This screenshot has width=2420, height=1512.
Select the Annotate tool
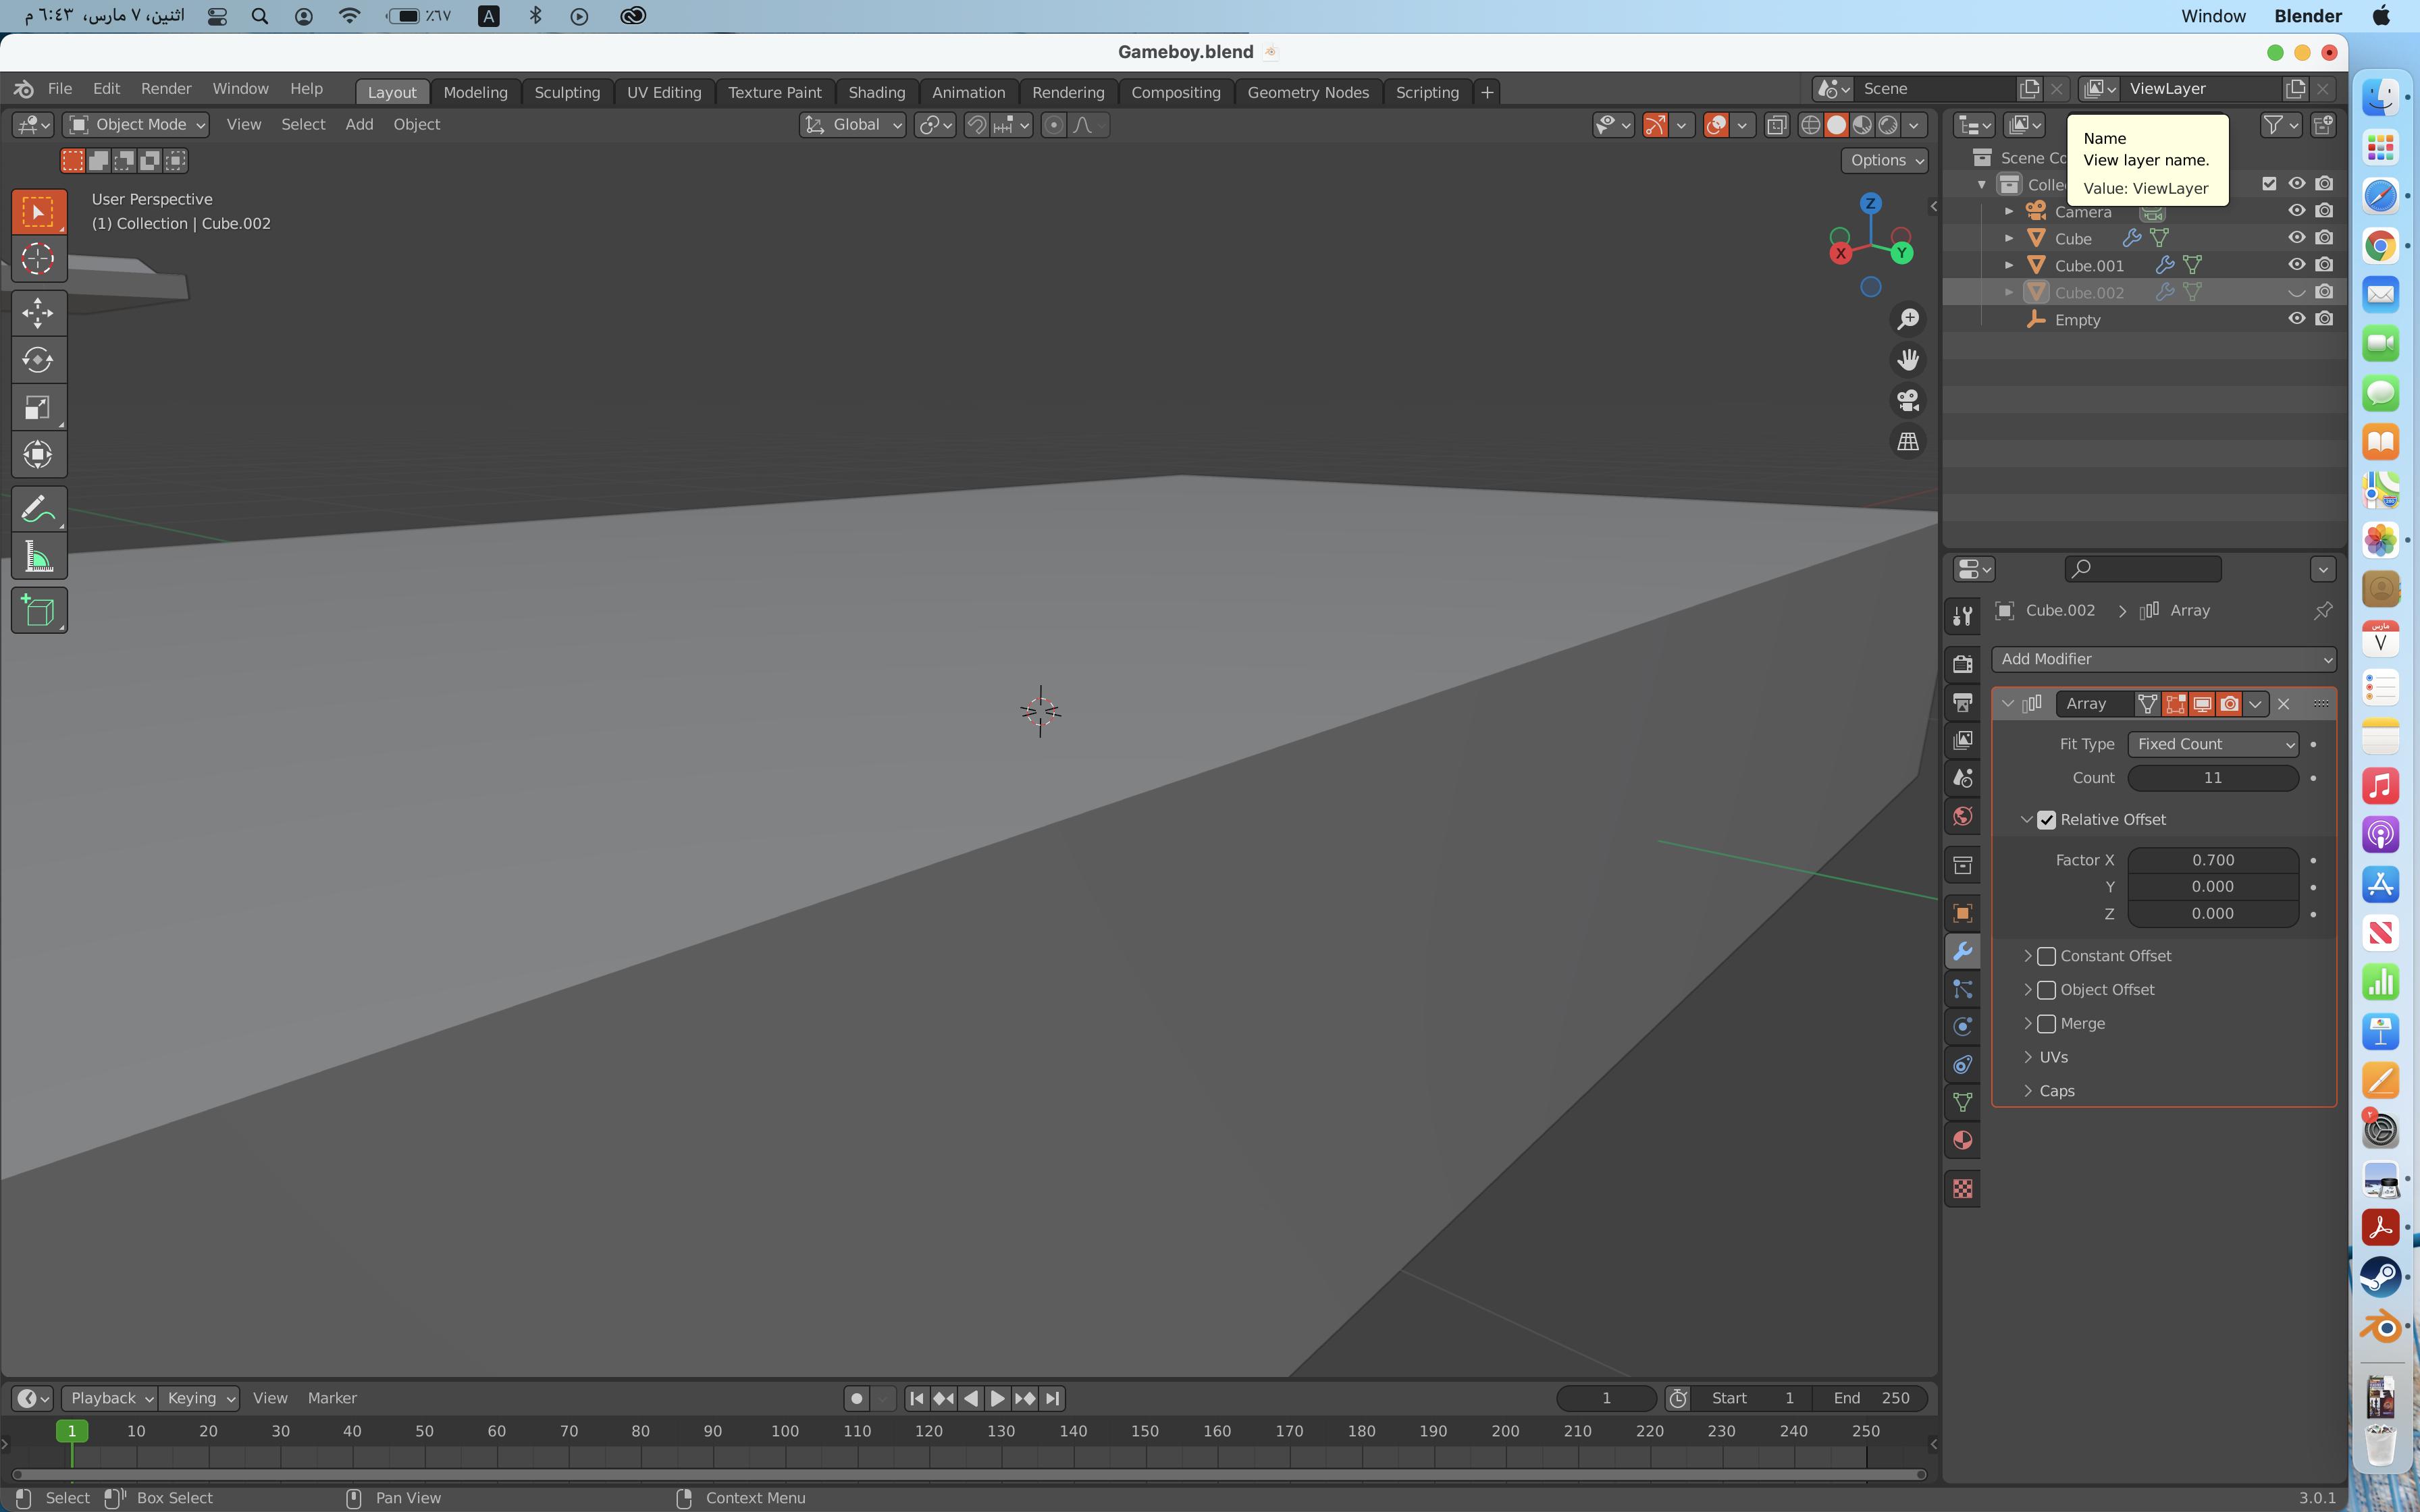pyautogui.click(x=38, y=508)
